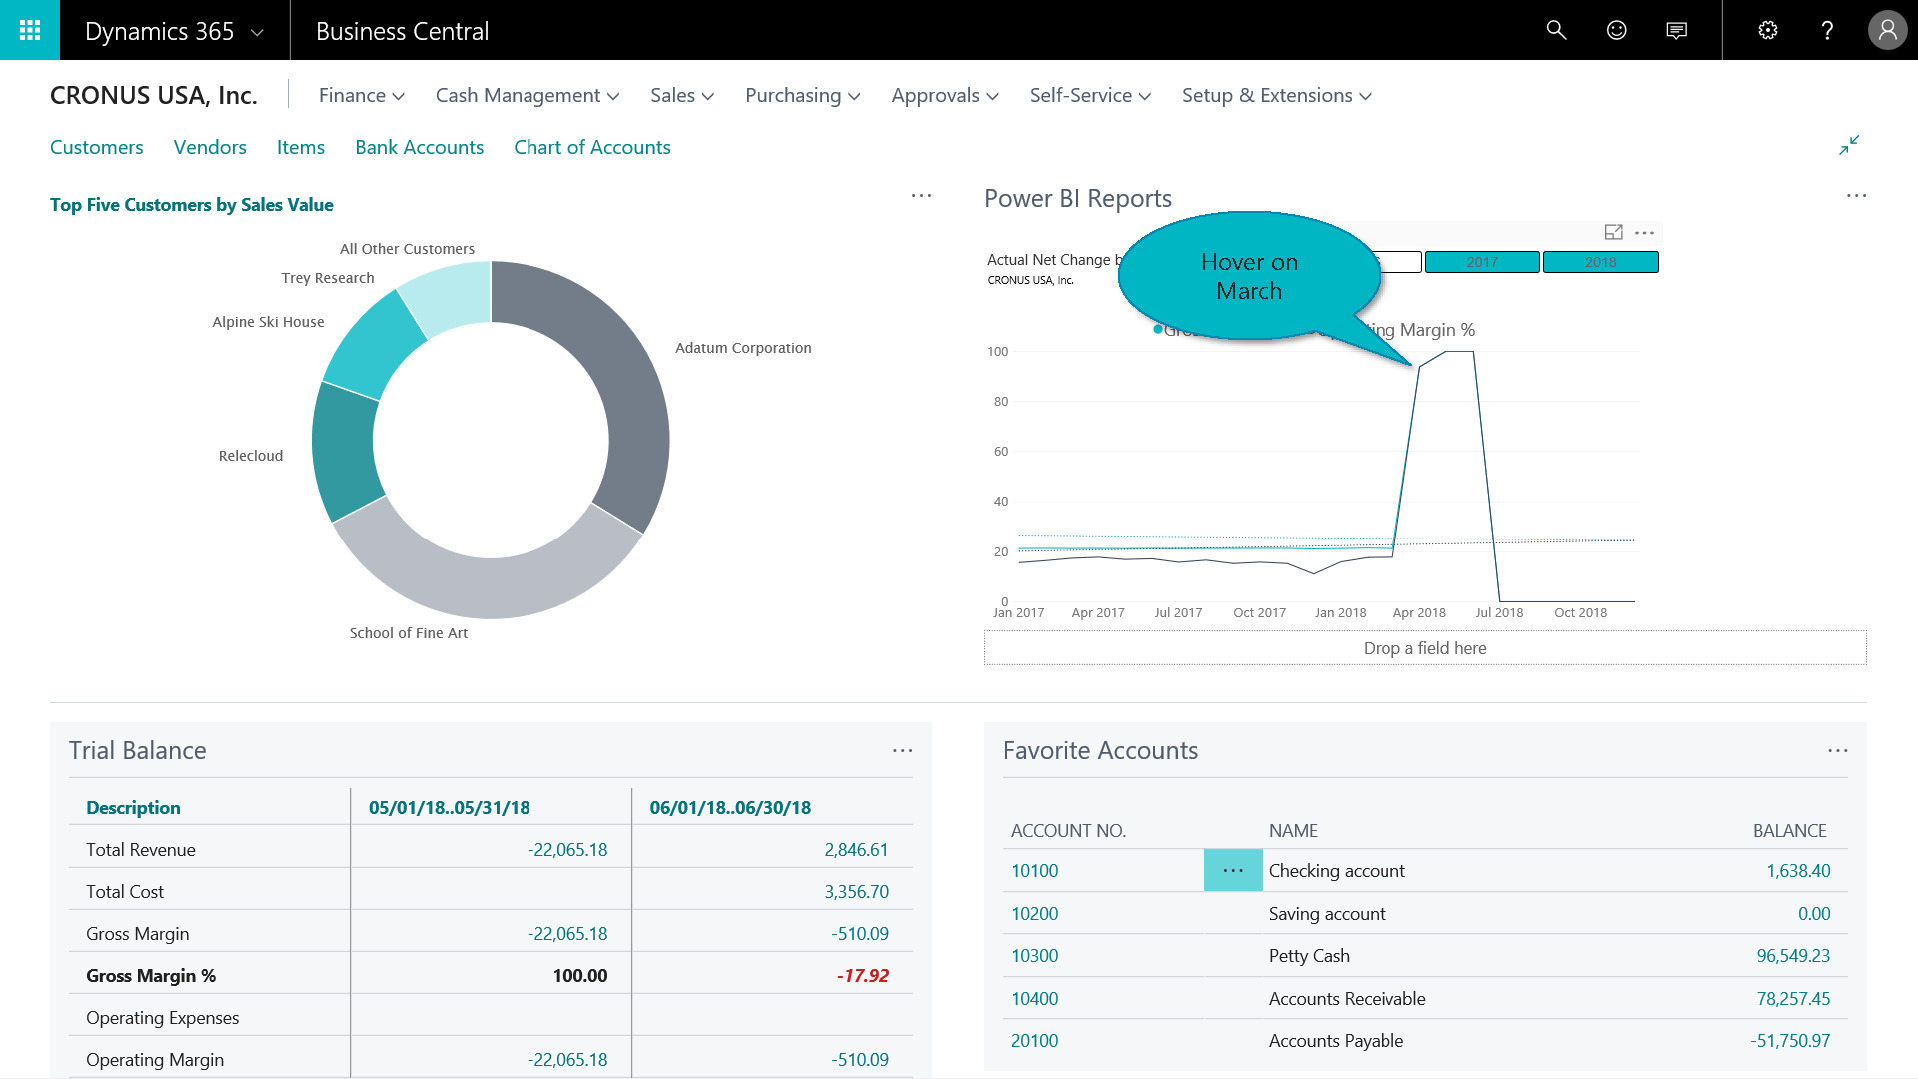The image size is (1918, 1079).
Task: Toggle the 2018 year slicer
Action: [x=1600, y=262]
